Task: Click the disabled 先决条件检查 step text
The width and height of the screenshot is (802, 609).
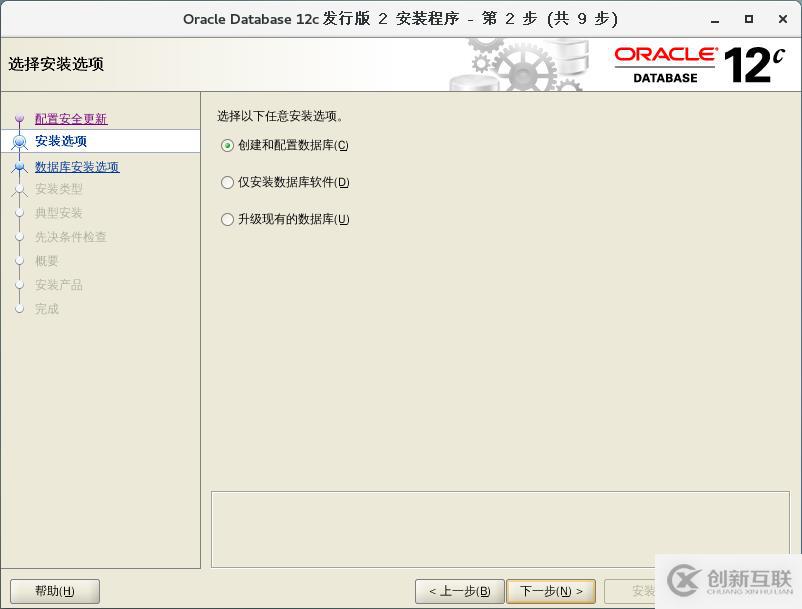Action: [71, 237]
